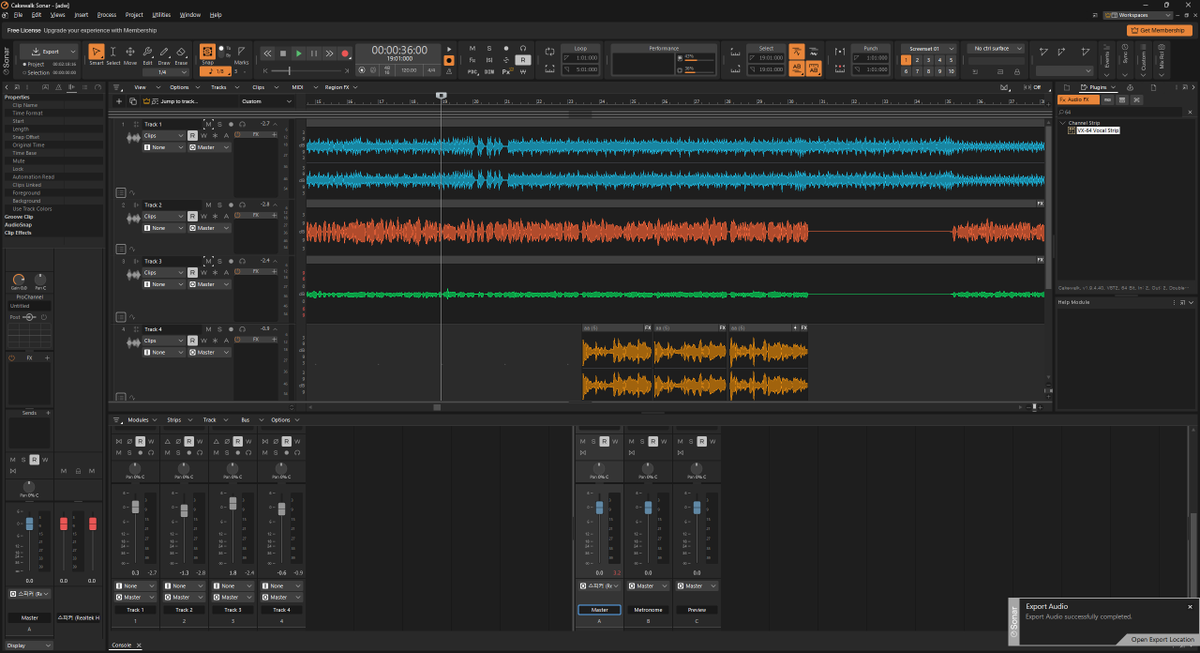This screenshot has width=1200, height=653.
Task: Click Get Membership button
Action: point(1160,30)
